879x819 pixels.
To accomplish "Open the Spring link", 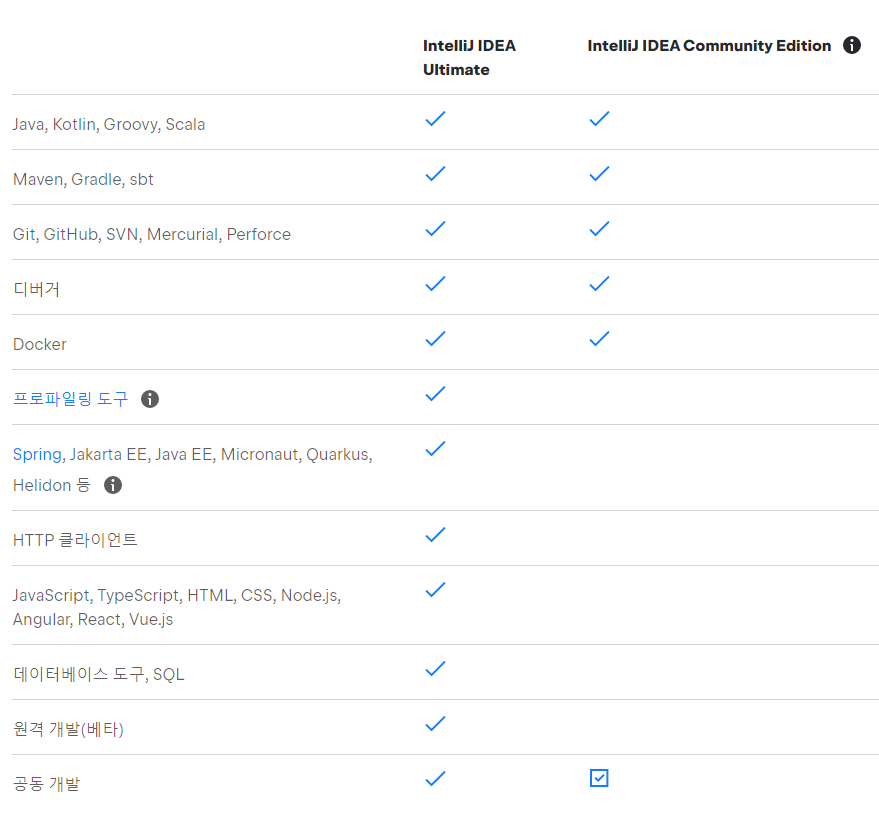I will point(37,454).
